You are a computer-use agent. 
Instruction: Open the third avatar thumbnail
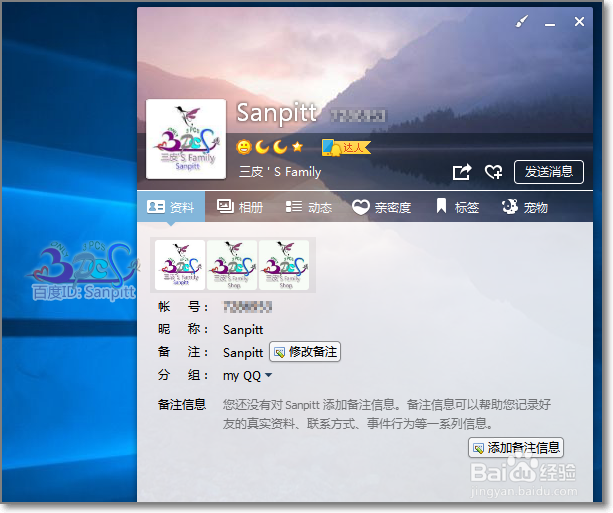(x=284, y=265)
